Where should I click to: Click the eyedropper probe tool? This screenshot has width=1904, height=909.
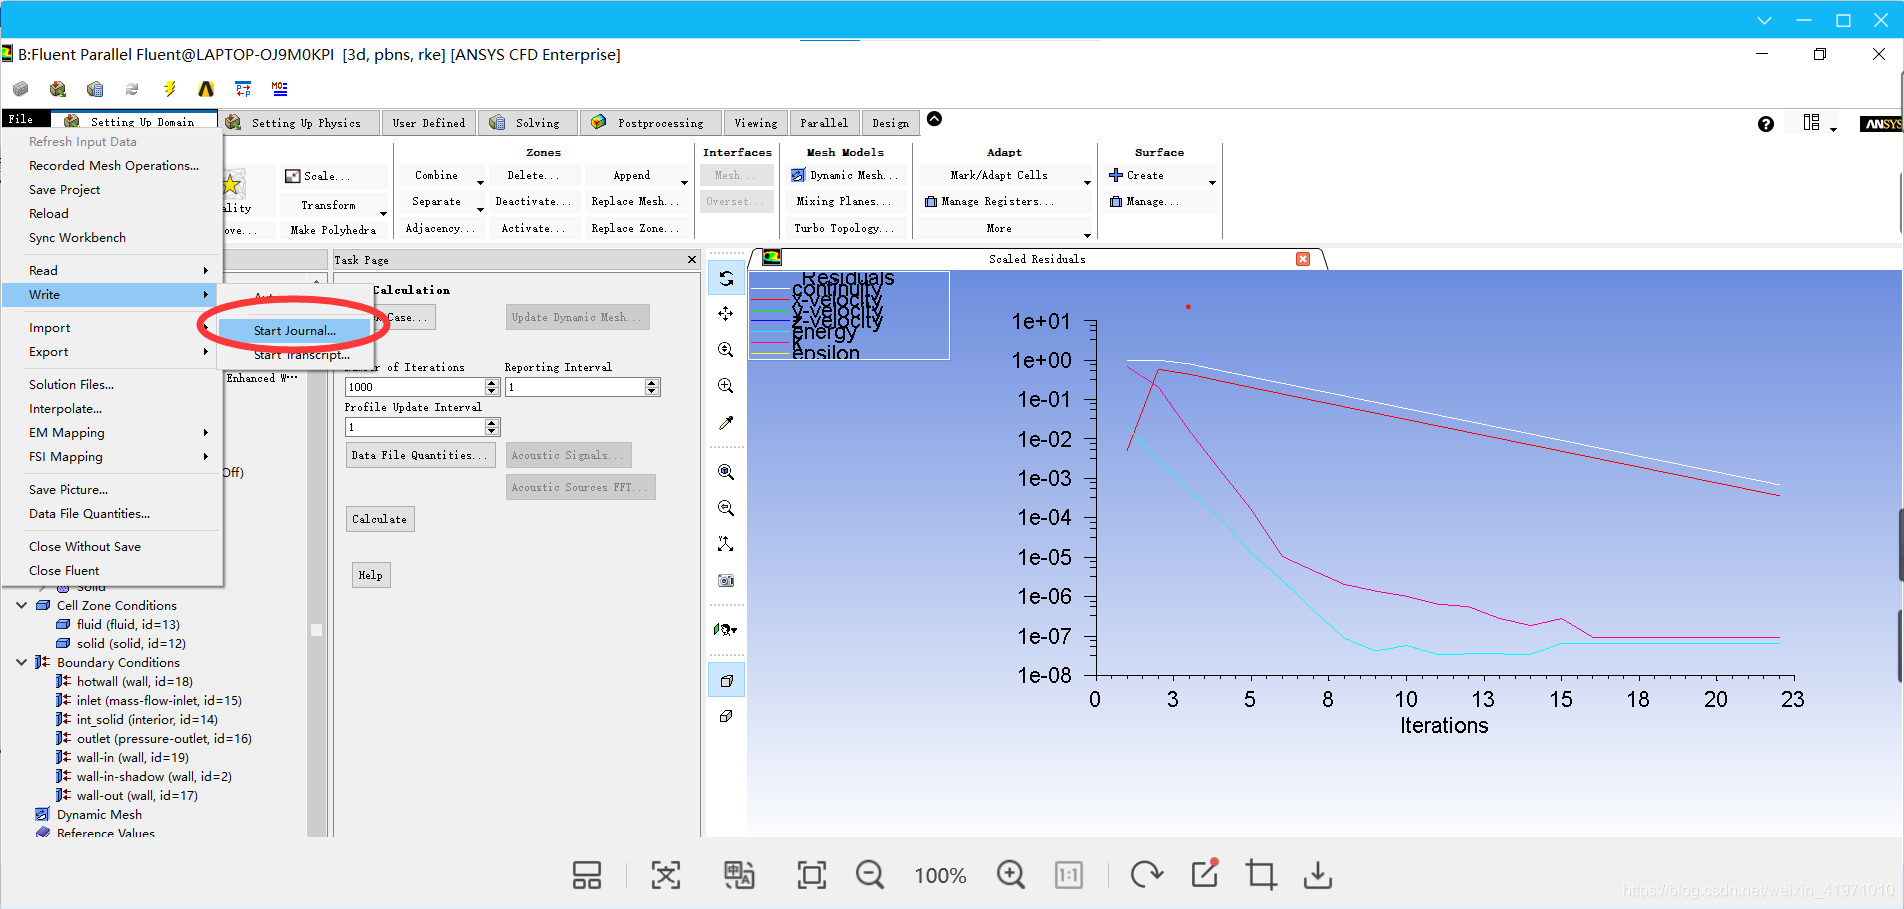[726, 422]
